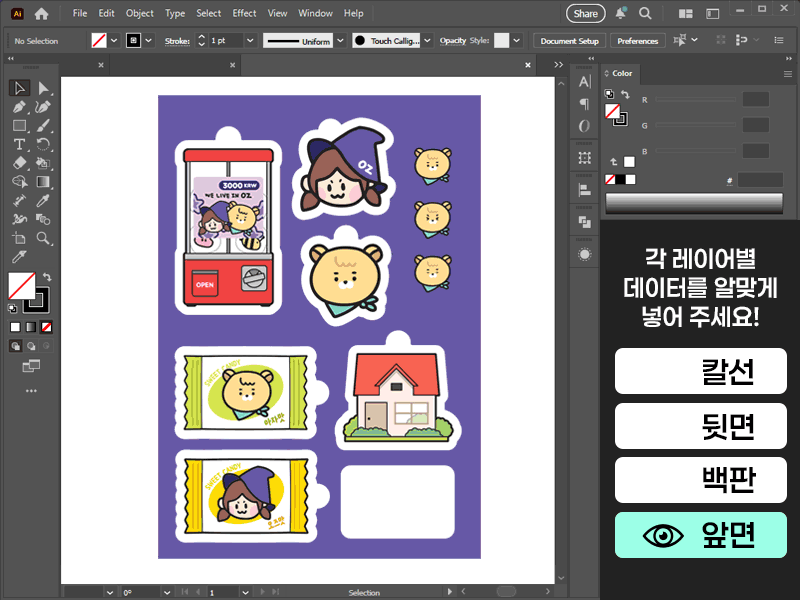Screen dimensions: 800x600
Task: Open the OpenType panel icon
Action: click(585, 126)
